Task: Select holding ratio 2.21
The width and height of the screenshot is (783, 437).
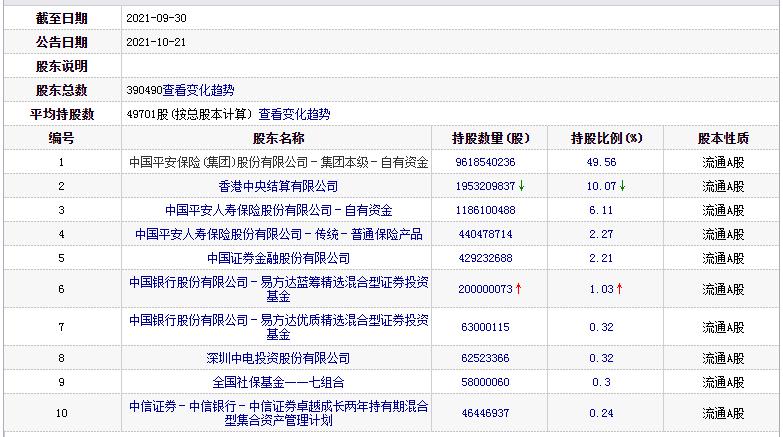Action: point(601,258)
